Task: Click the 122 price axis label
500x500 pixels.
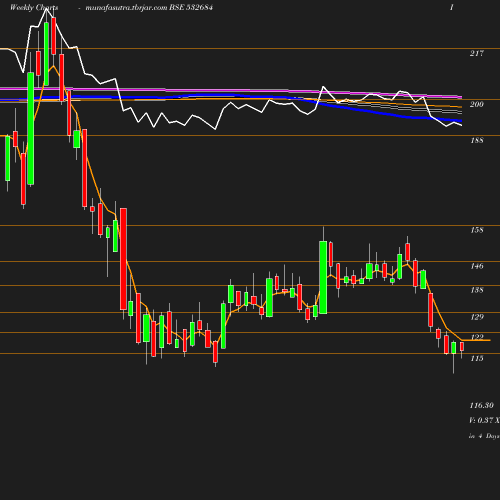Action: pyautogui.click(x=477, y=337)
